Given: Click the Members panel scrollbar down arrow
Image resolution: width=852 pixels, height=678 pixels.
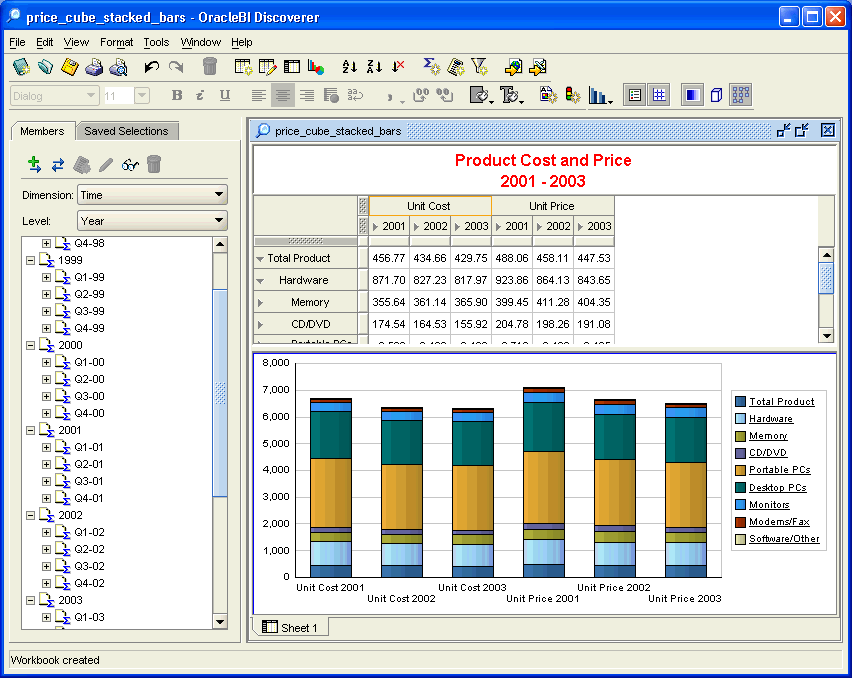Looking at the screenshot, I should click(222, 622).
